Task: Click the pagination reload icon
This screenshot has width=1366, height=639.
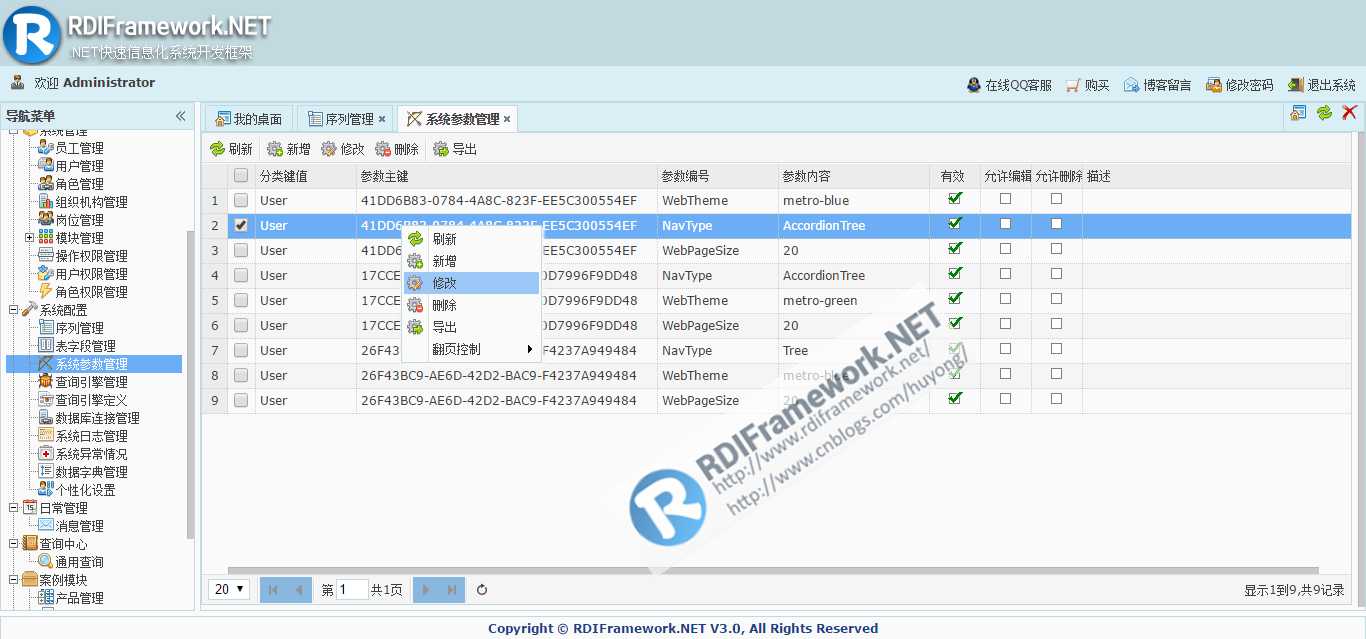Action: [482, 590]
